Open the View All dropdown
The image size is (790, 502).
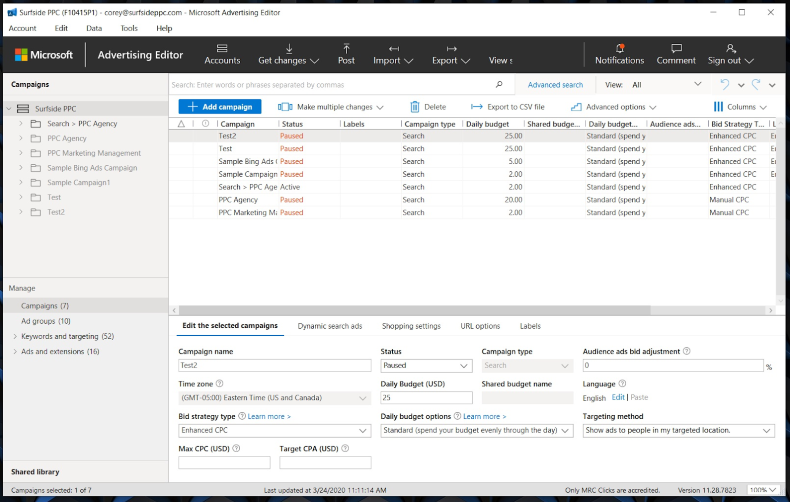tap(666, 85)
